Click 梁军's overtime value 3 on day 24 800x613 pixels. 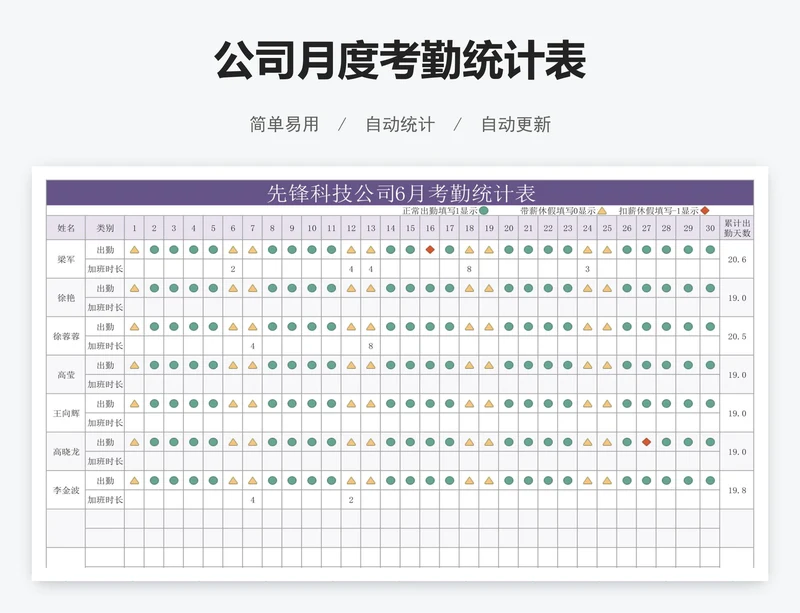pyautogui.click(x=587, y=269)
